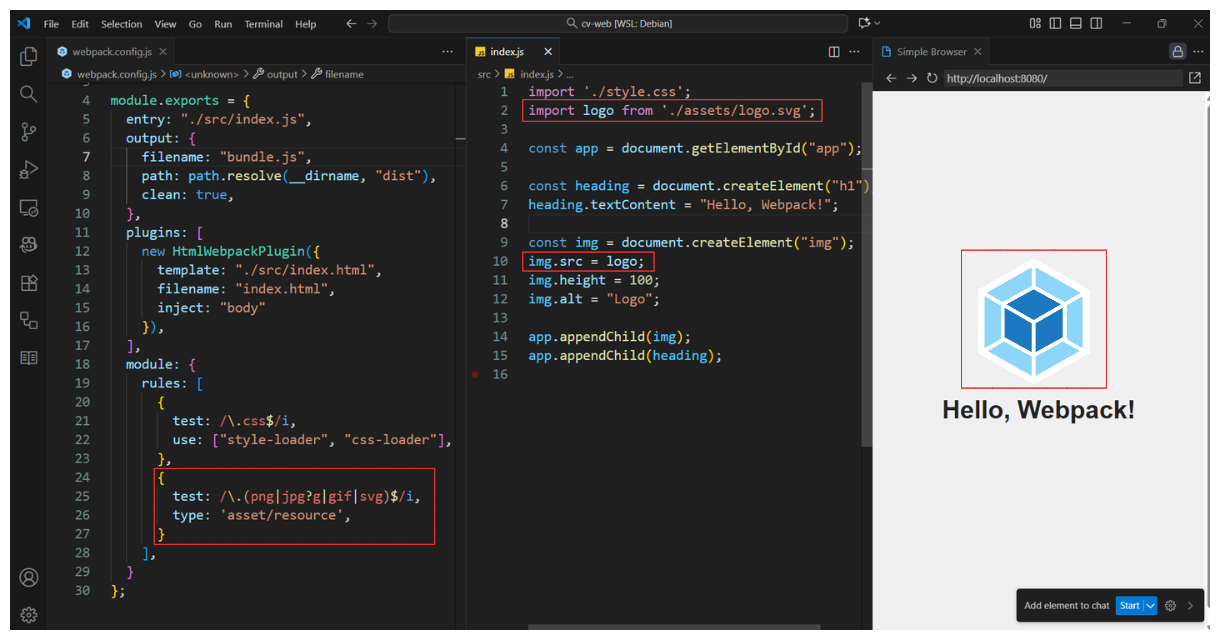Click the Start button to add element
The width and height of the screenshot is (1220, 640).
(x=1129, y=605)
